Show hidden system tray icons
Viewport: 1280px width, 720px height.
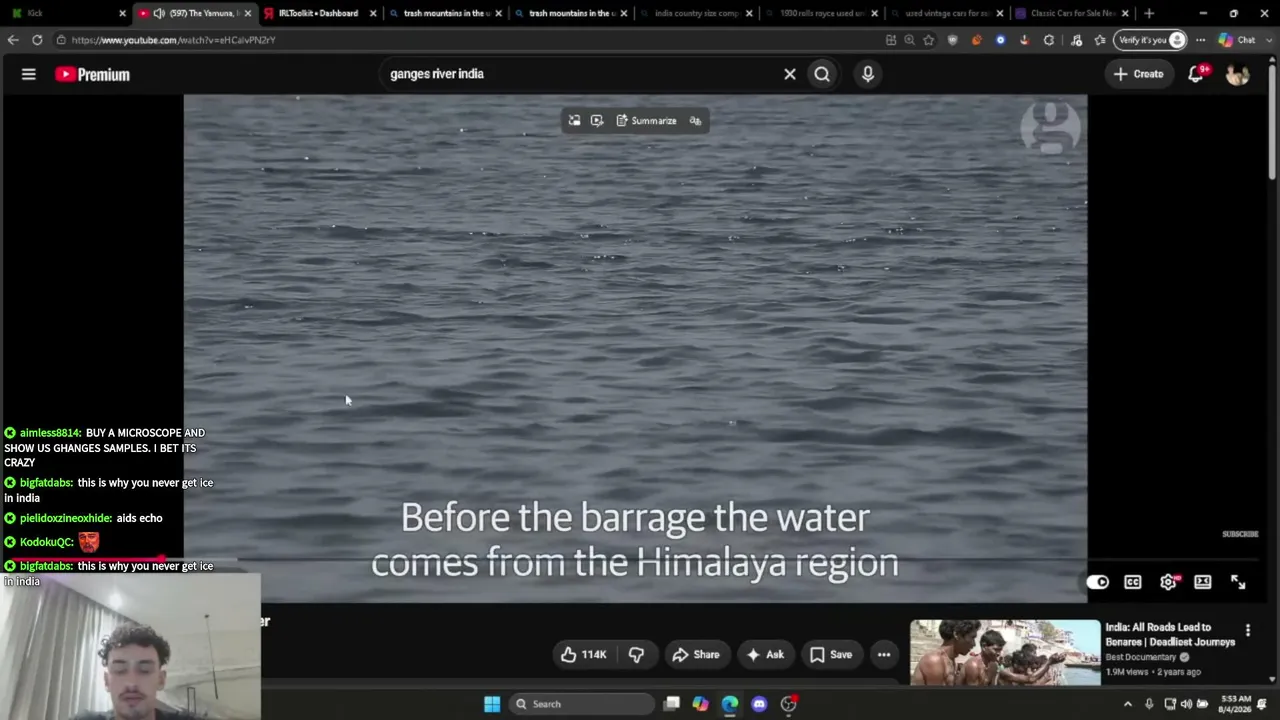1128,704
